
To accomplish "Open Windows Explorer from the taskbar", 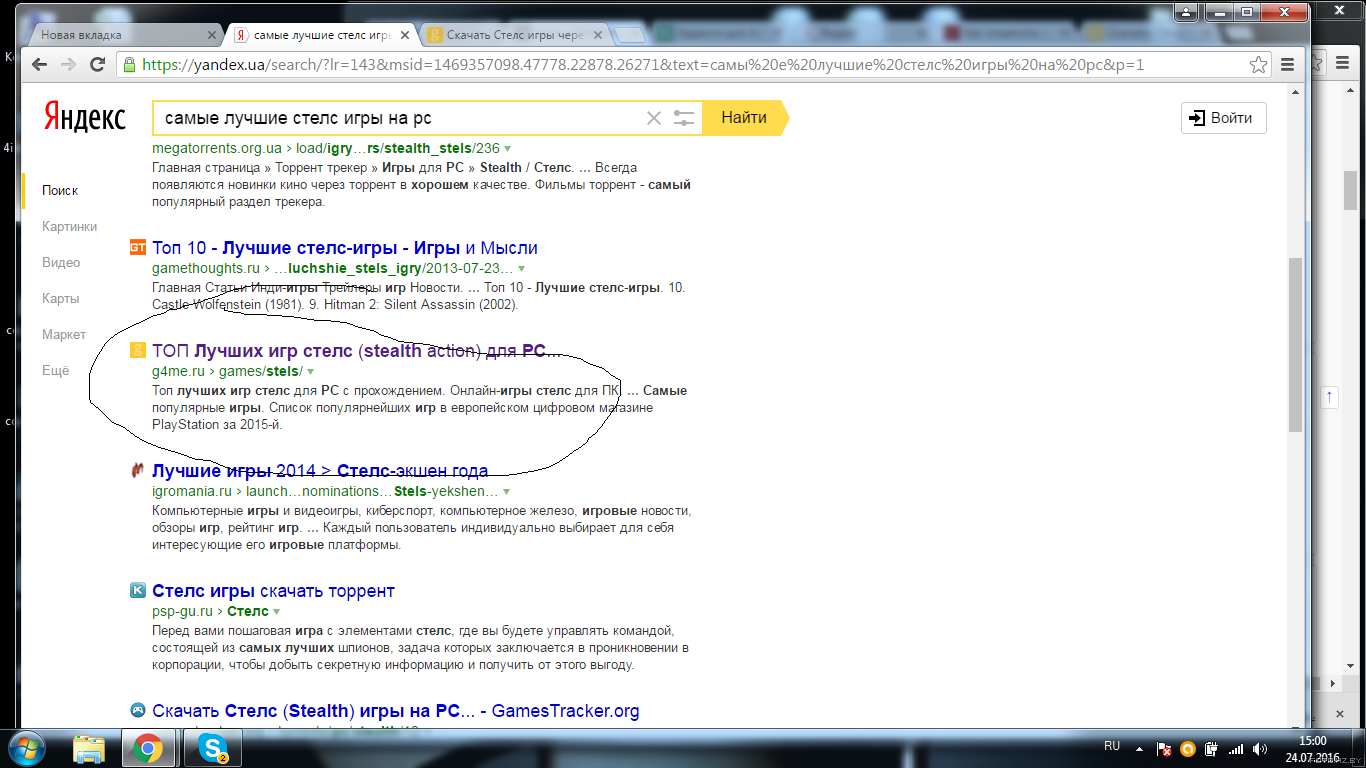I will [88, 748].
